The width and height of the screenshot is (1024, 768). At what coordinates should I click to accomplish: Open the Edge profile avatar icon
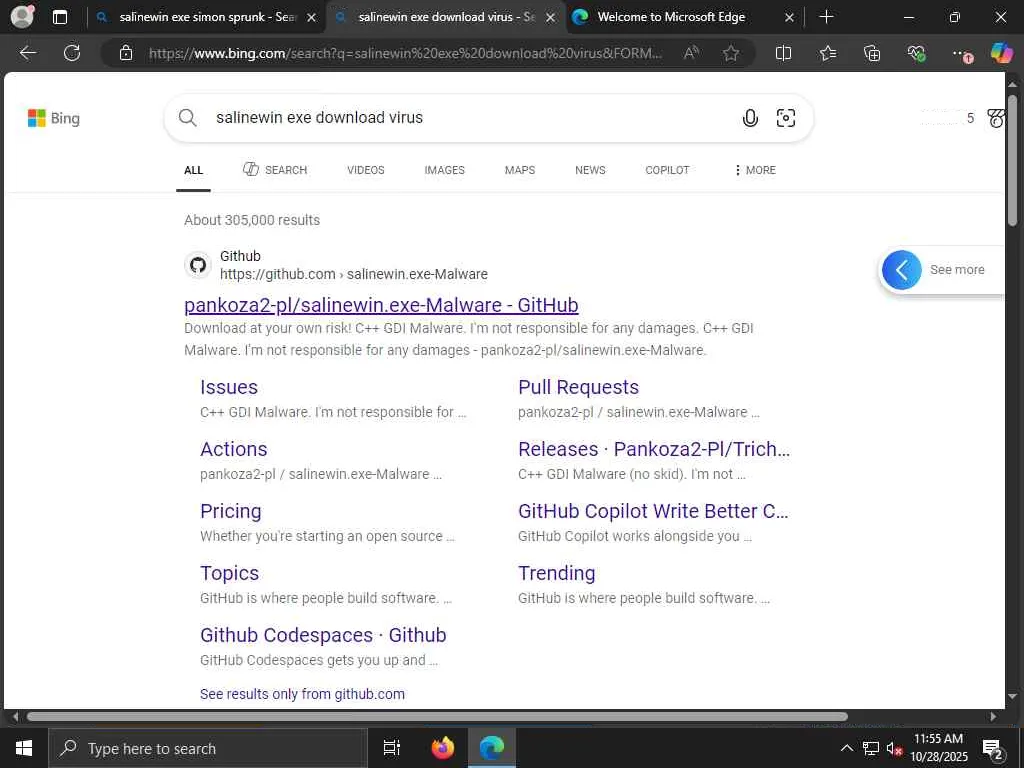tap(22, 17)
